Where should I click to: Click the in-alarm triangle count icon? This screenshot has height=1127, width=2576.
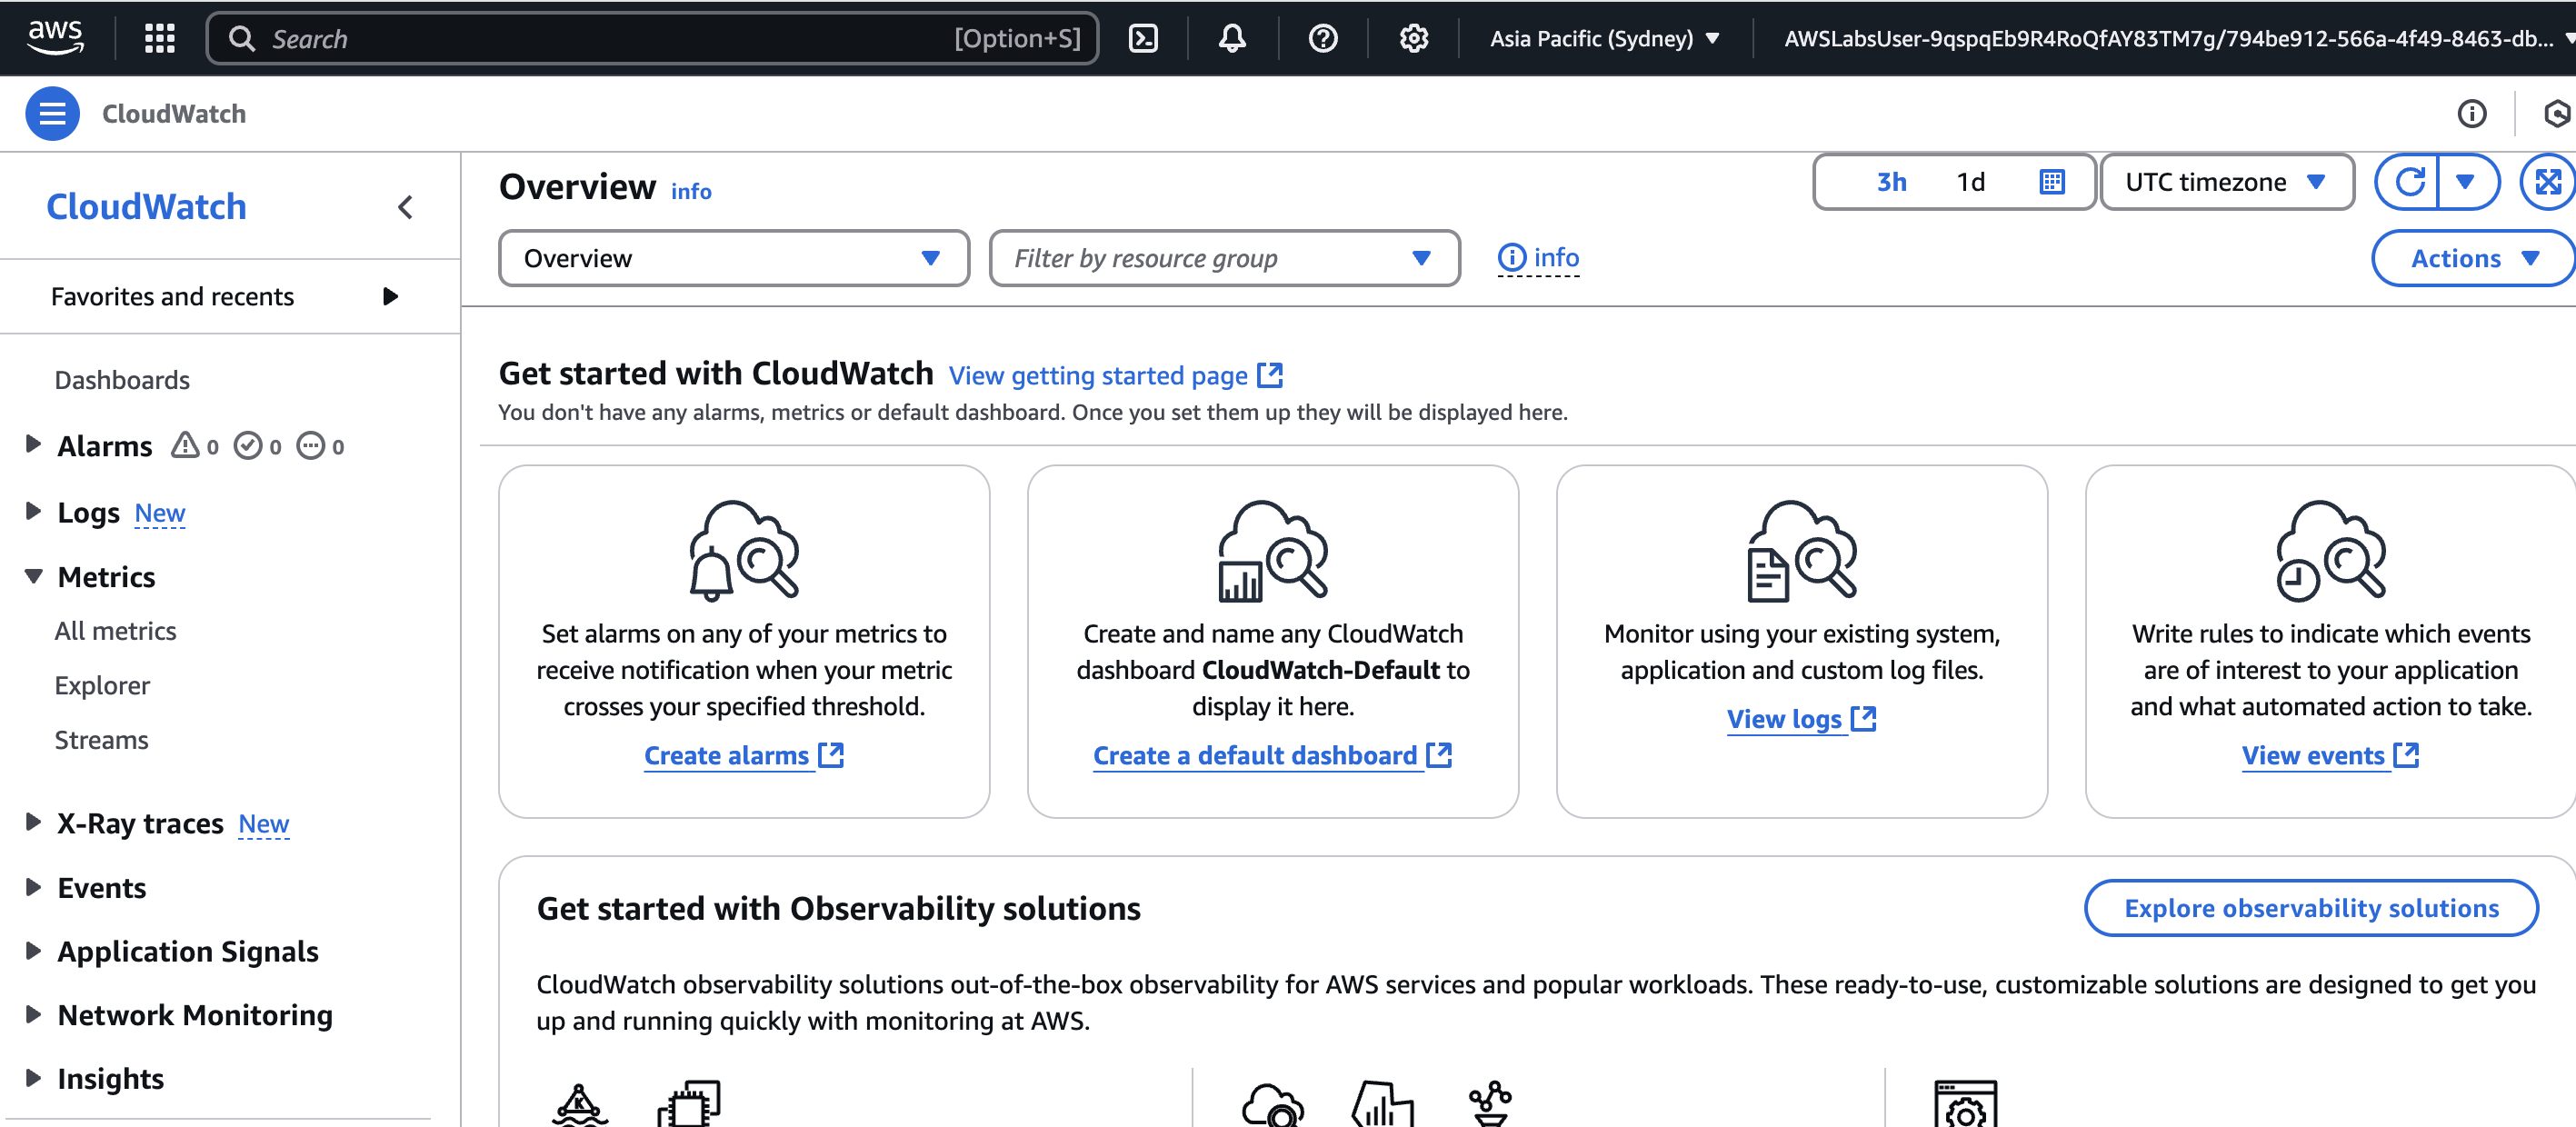click(185, 445)
